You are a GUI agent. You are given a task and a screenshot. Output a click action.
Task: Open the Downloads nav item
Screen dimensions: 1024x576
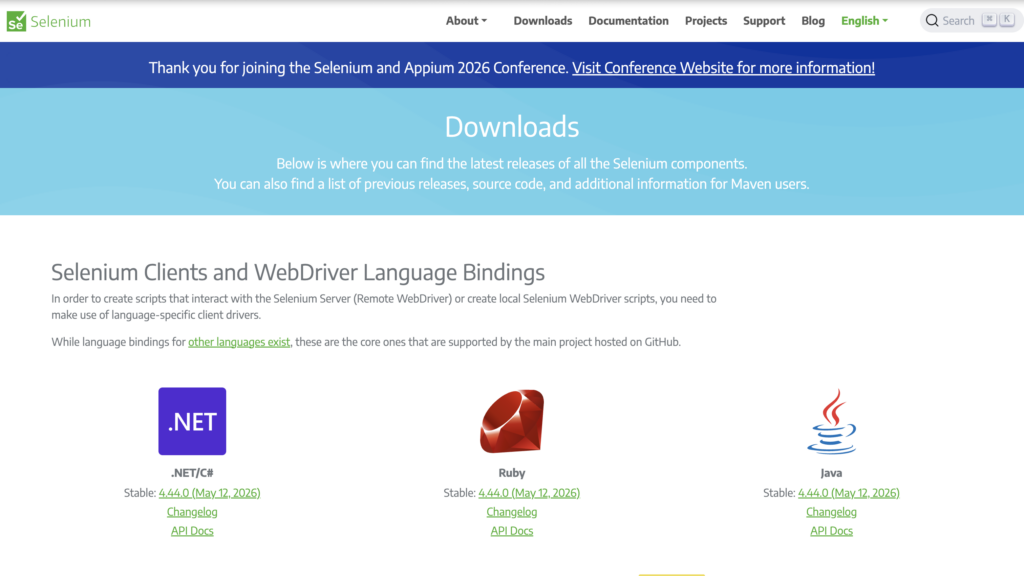[543, 21]
